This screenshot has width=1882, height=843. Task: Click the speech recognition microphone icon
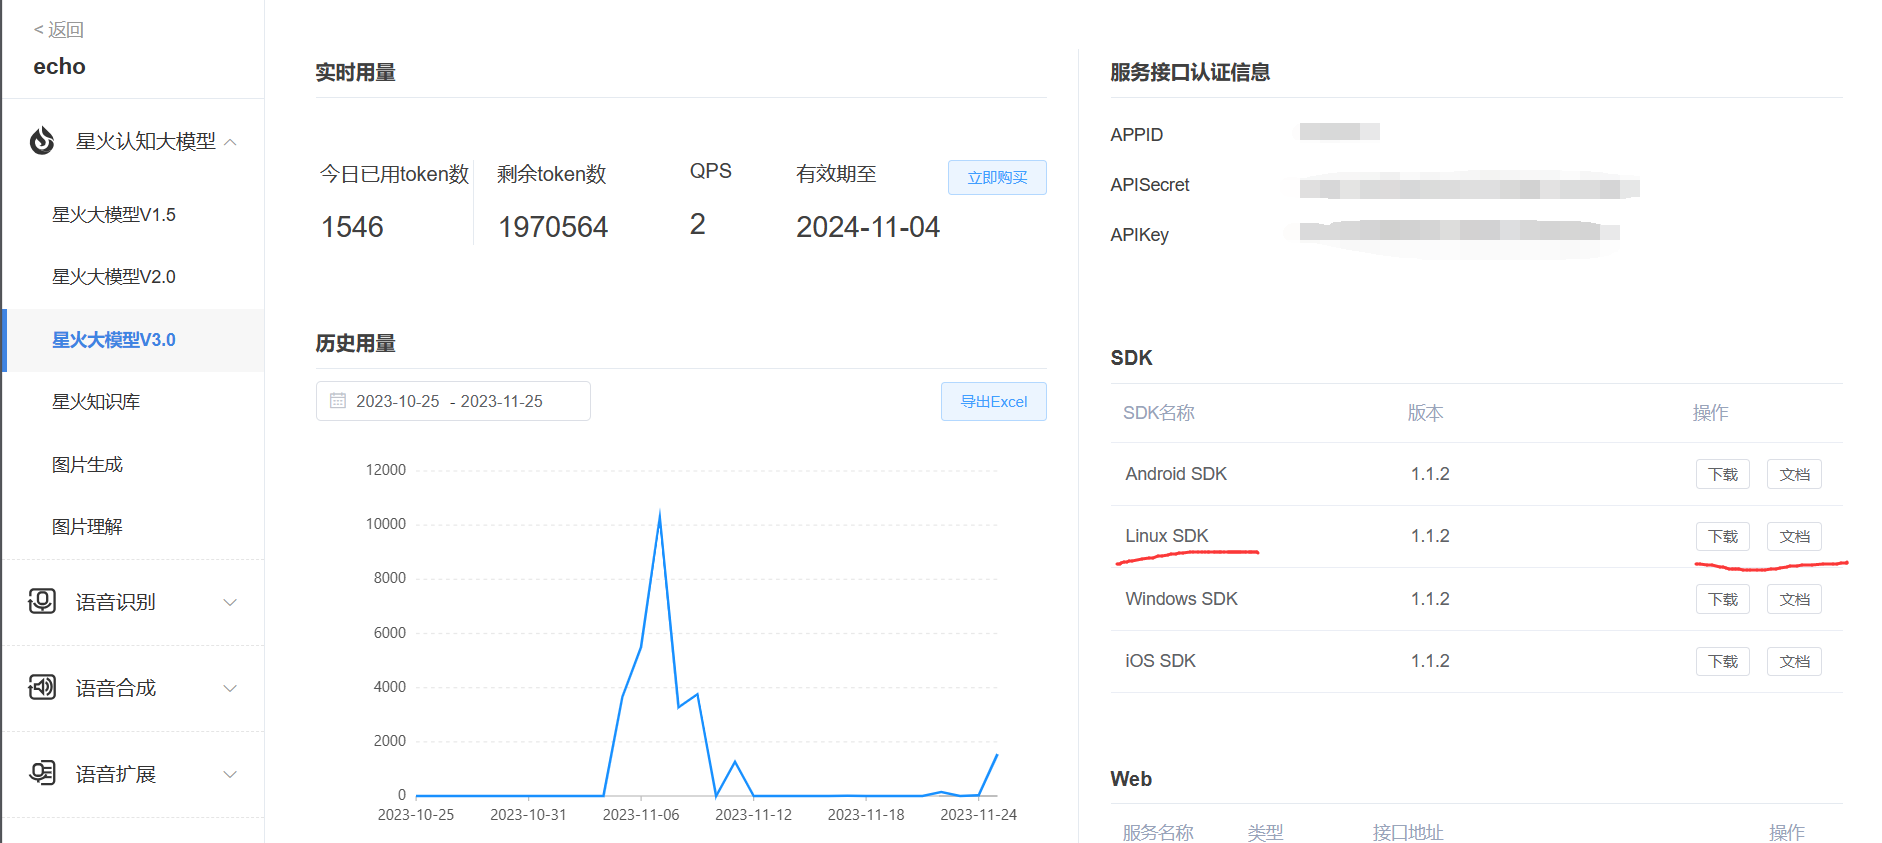pyautogui.click(x=42, y=601)
